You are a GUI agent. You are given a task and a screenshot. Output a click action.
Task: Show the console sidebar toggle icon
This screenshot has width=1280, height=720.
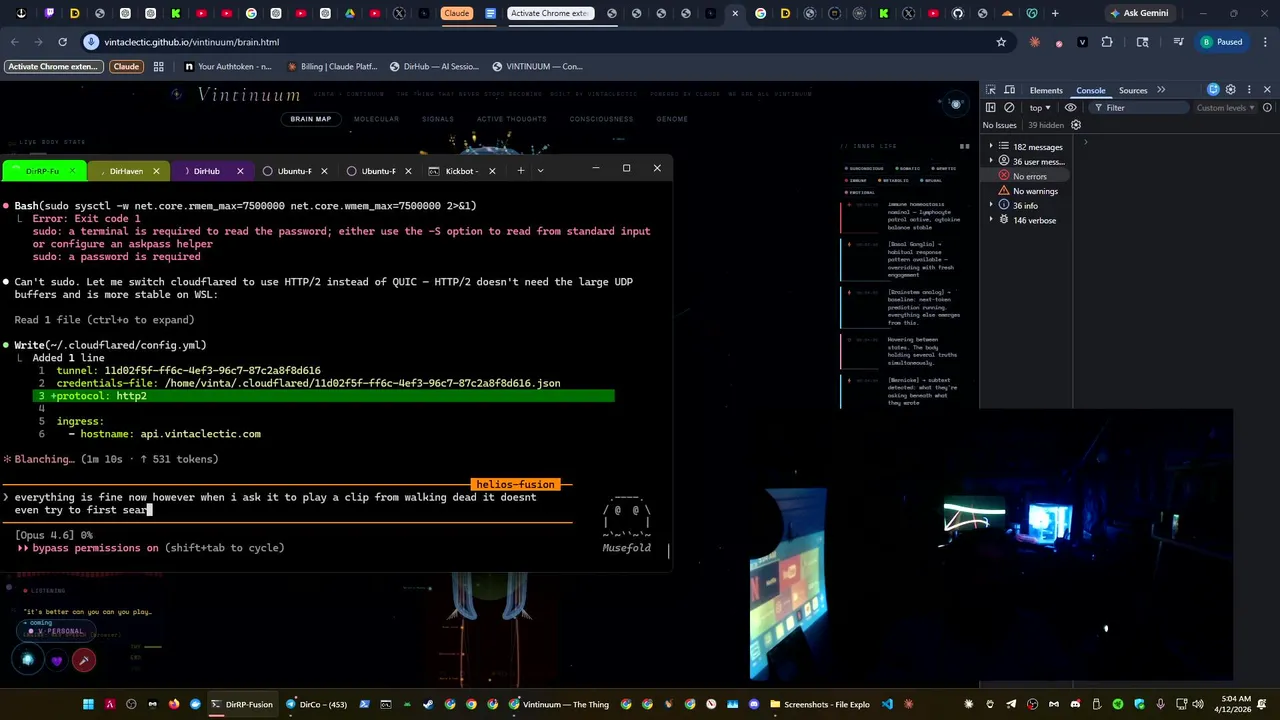tap(991, 107)
